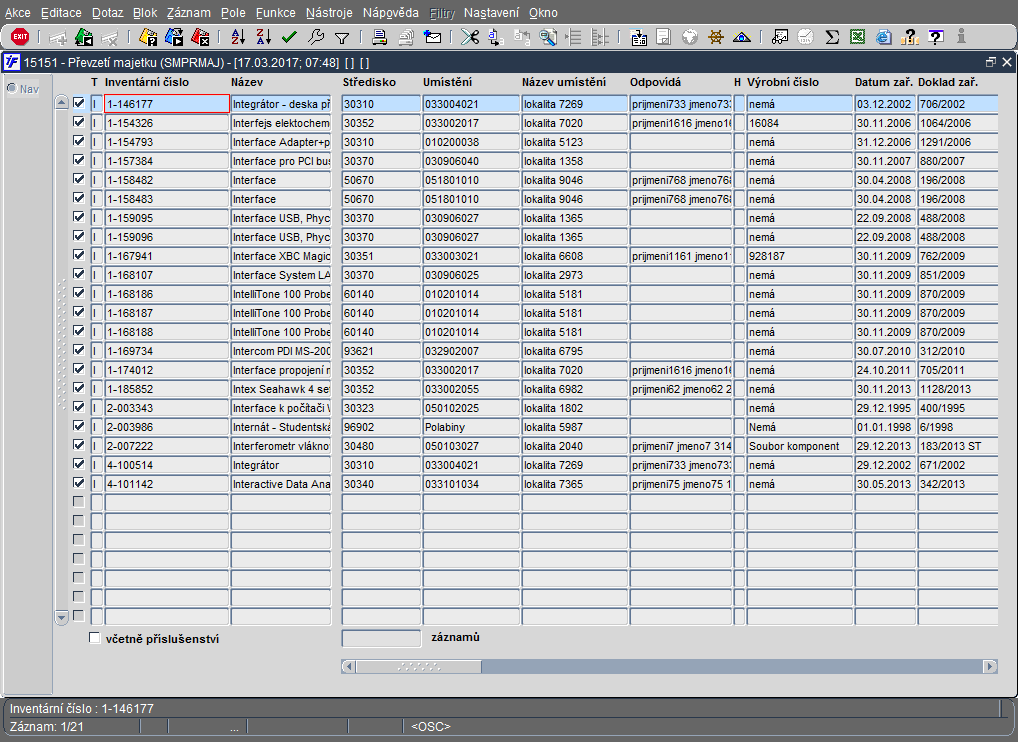Sort ascending with the A-Z icon

[238, 37]
